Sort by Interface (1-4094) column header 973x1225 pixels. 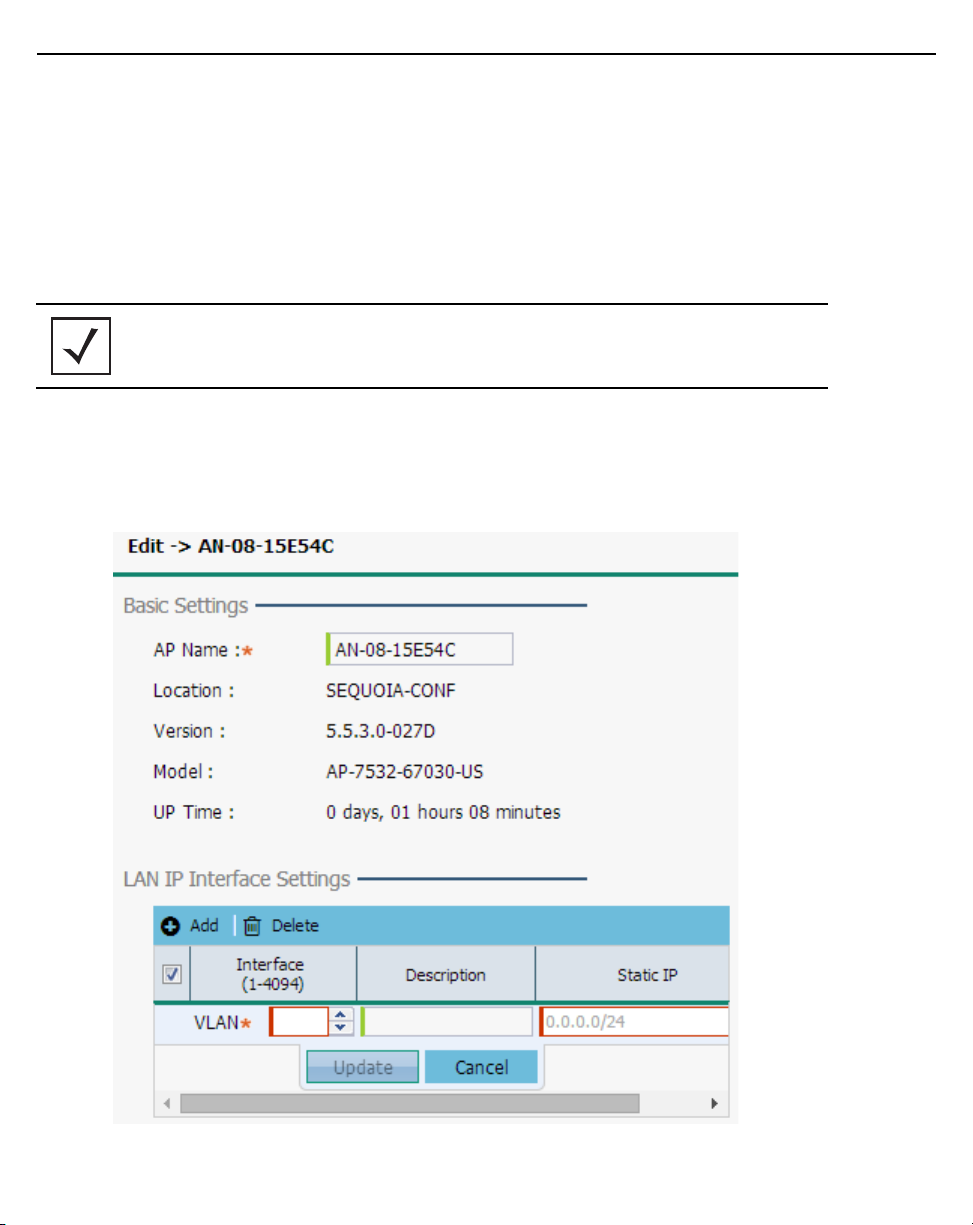[270, 974]
